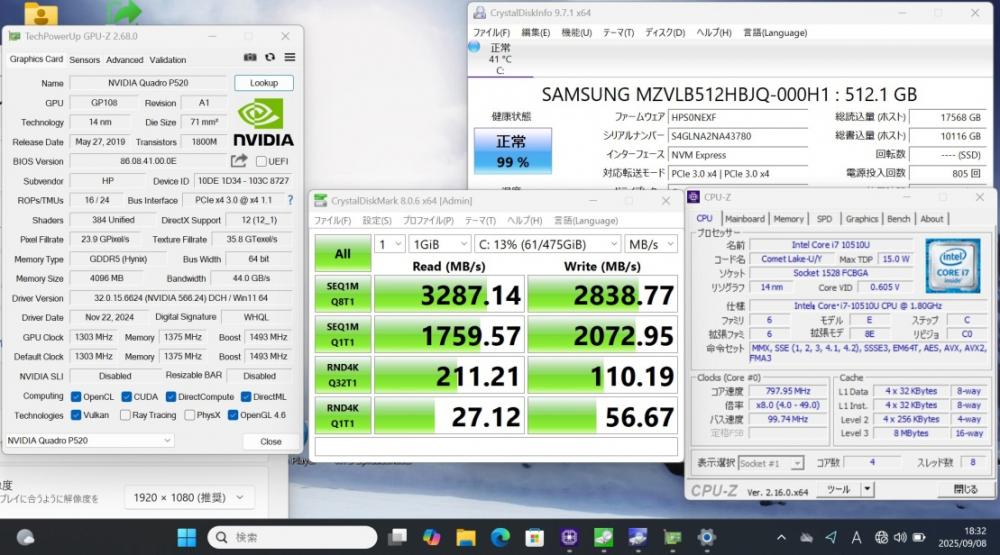Image resolution: width=1000 pixels, height=555 pixels.
Task: Open the C: drive selection dropdown
Action: pyautogui.click(x=548, y=244)
